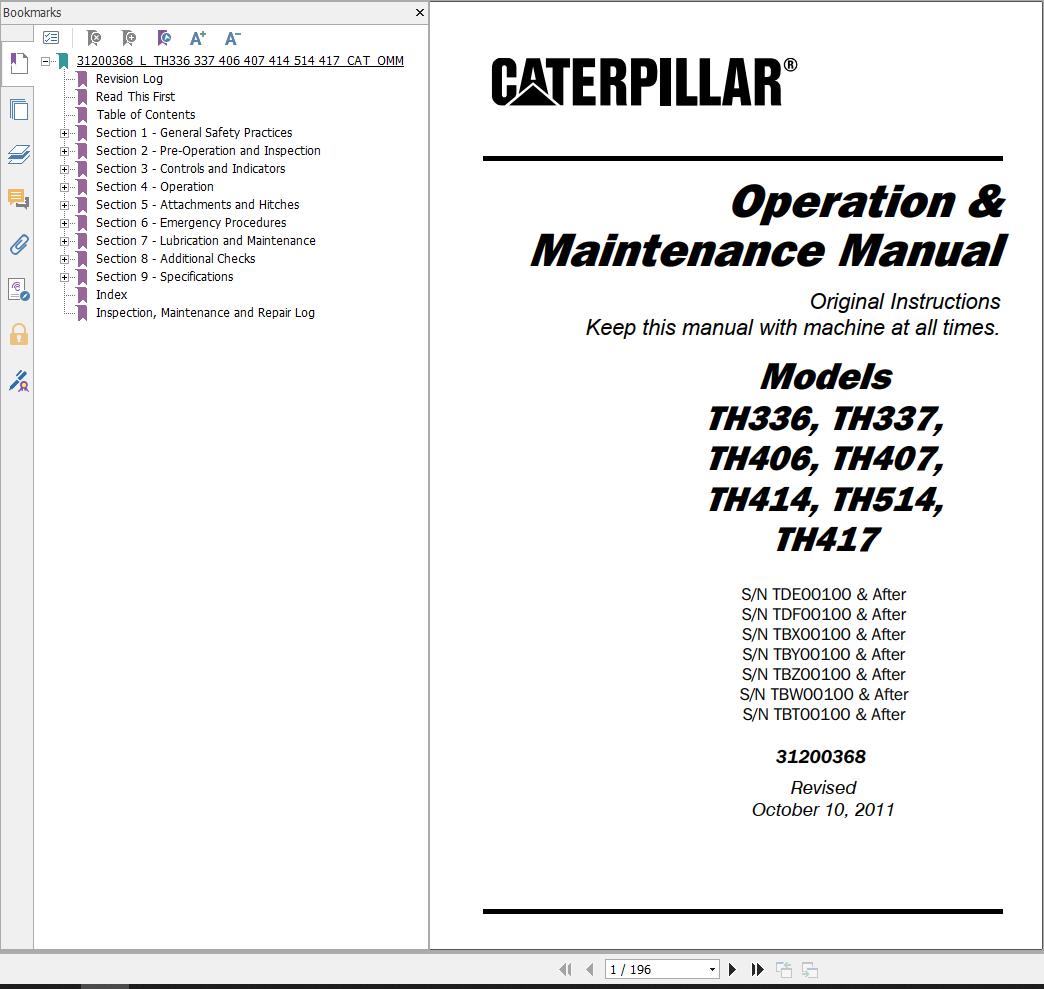This screenshot has height=989, width=1044.
Task: Go to the next page
Action: point(732,970)
